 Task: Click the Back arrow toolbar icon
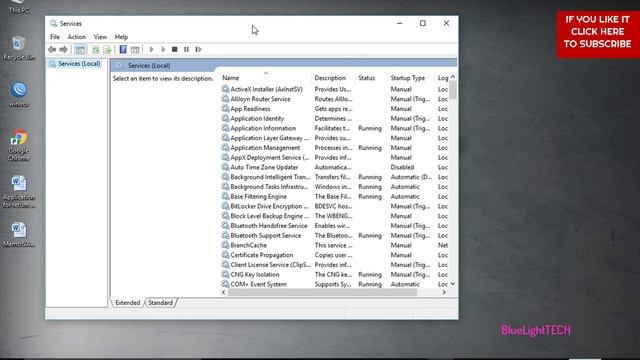click(x=52, y=49)
